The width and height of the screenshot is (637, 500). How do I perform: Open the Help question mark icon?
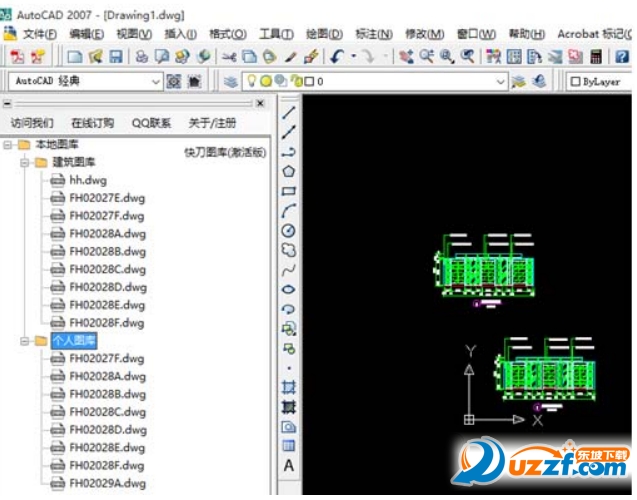click(x=622, y=56)
